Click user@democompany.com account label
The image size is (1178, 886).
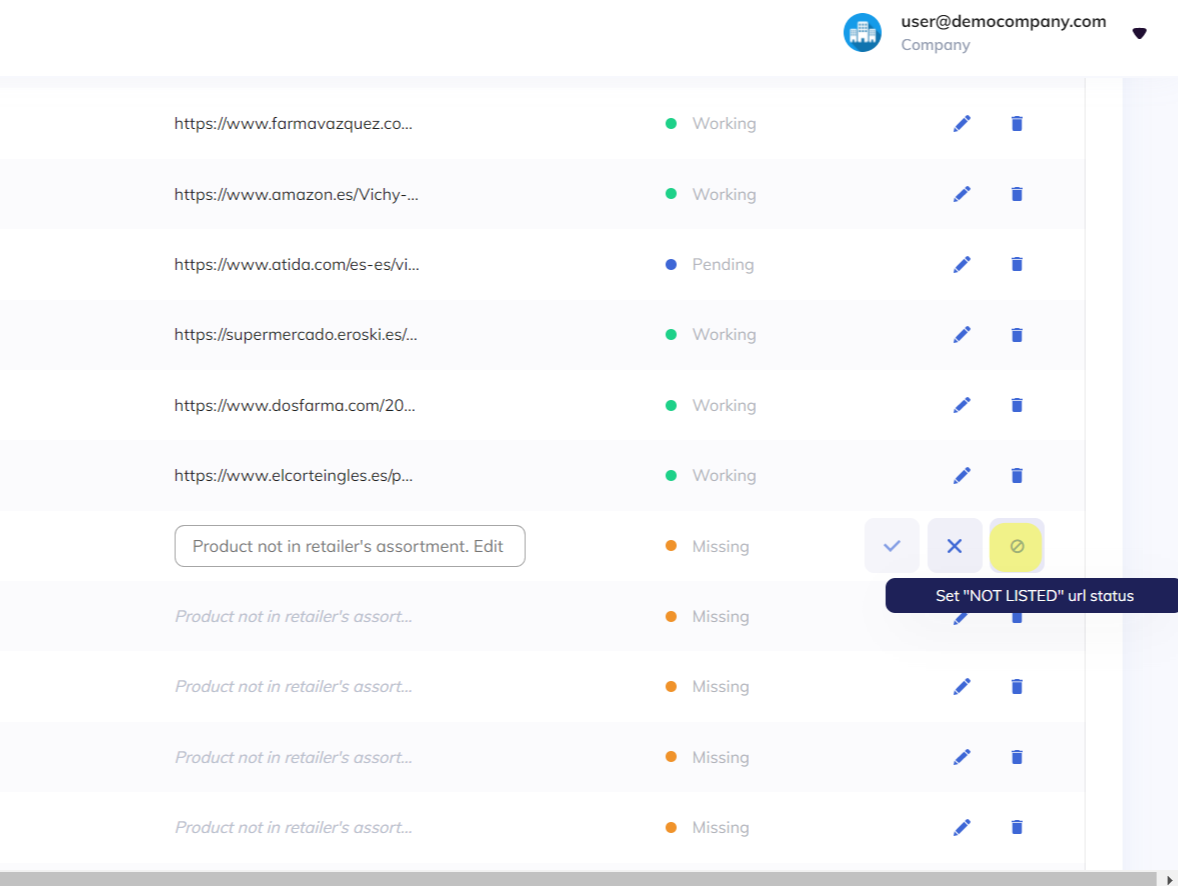pyautogui.click(x=1003, y=21)
